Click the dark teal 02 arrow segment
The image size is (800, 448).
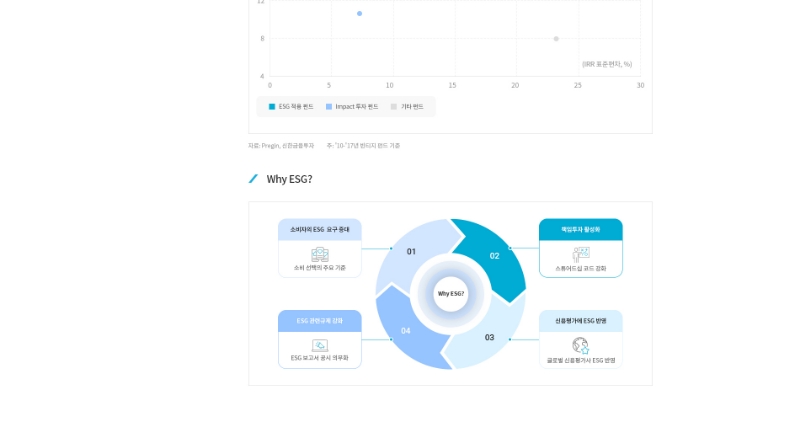coord(492,255)
